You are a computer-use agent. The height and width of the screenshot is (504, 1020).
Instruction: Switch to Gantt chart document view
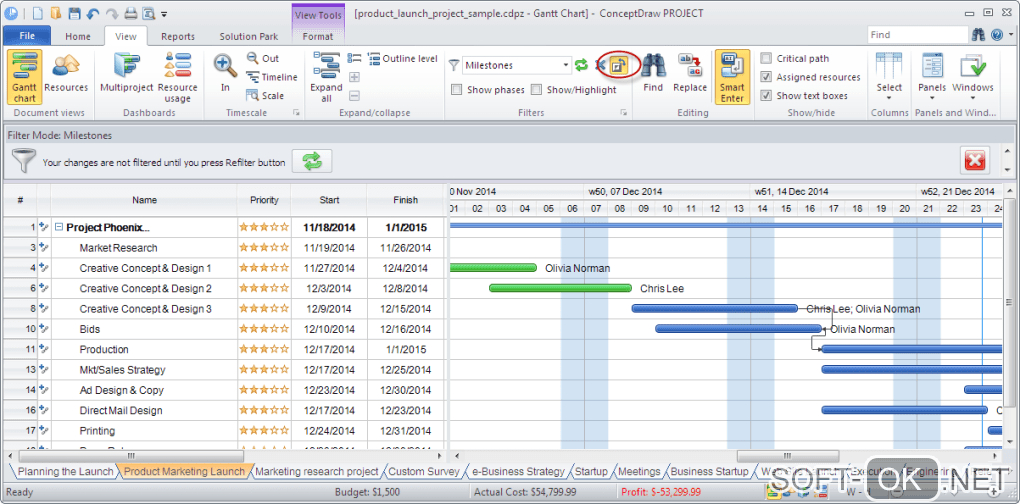tap(25, 77)
